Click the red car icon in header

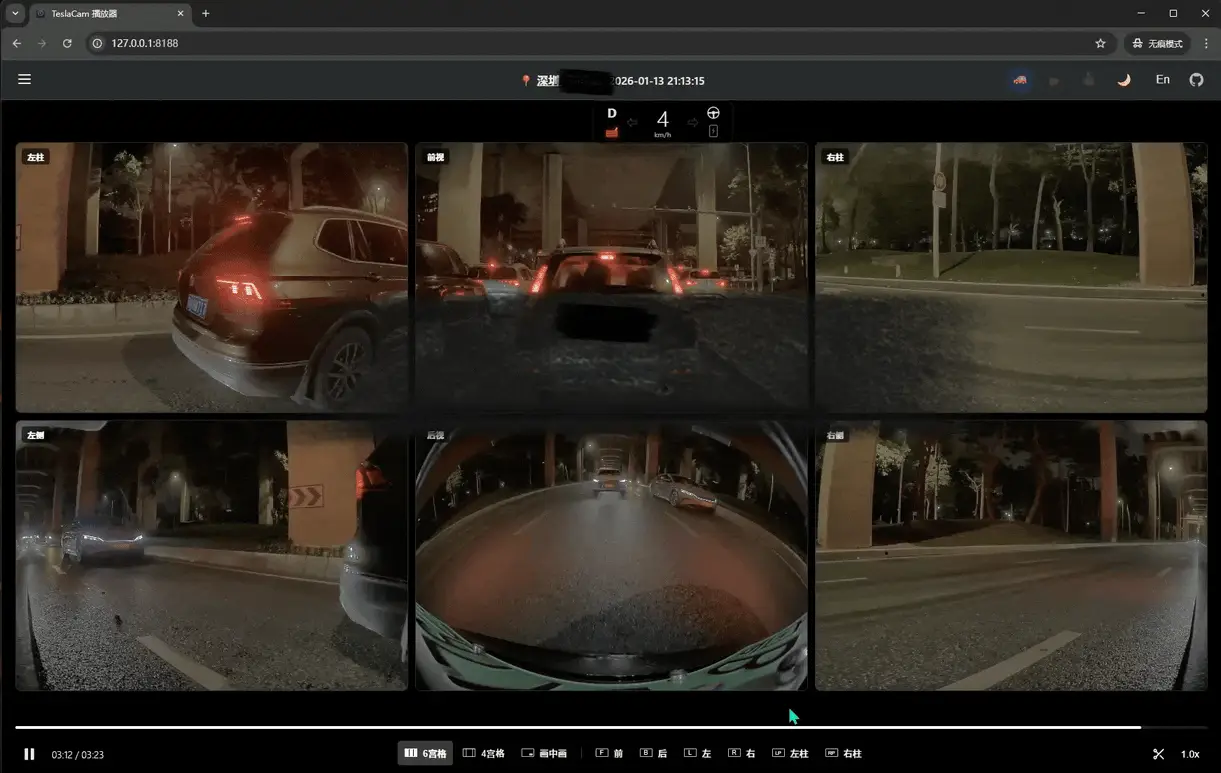[x=1020, y=80]
